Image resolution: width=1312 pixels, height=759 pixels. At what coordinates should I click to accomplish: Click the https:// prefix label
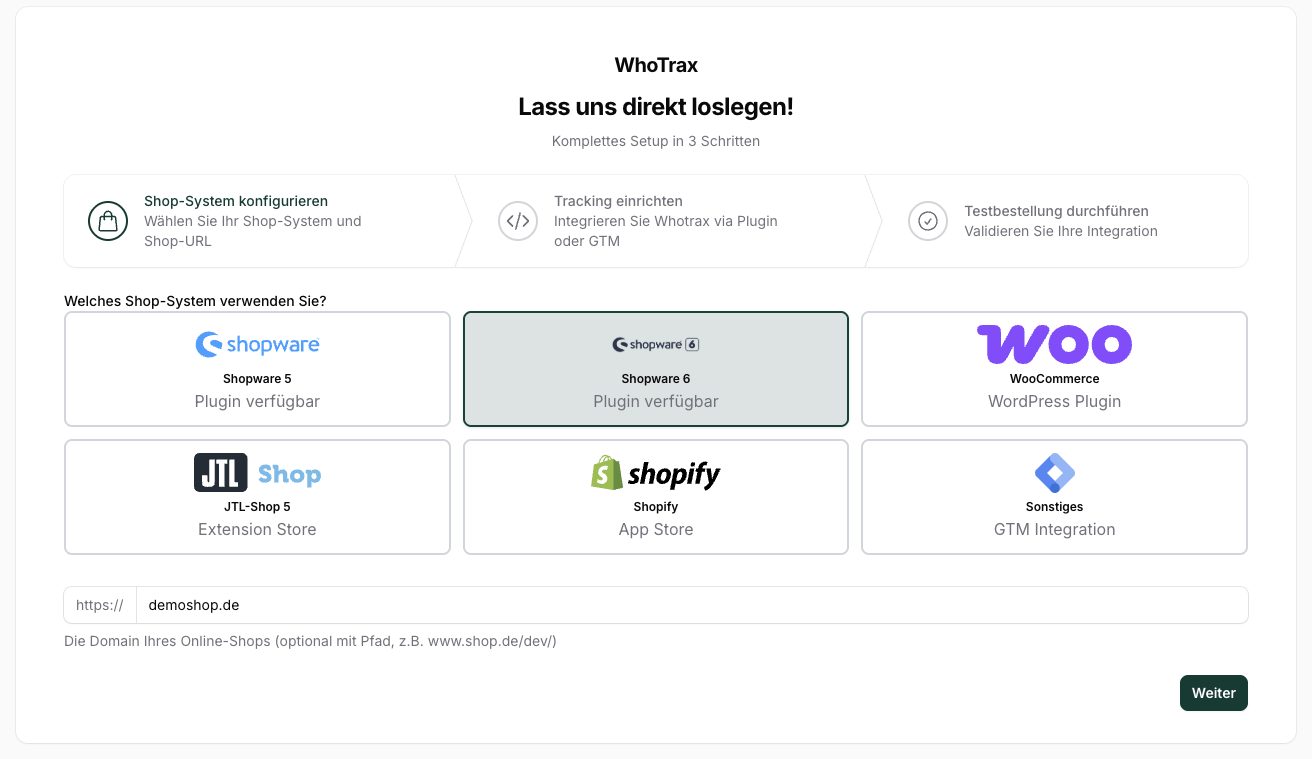pos(99,605)
